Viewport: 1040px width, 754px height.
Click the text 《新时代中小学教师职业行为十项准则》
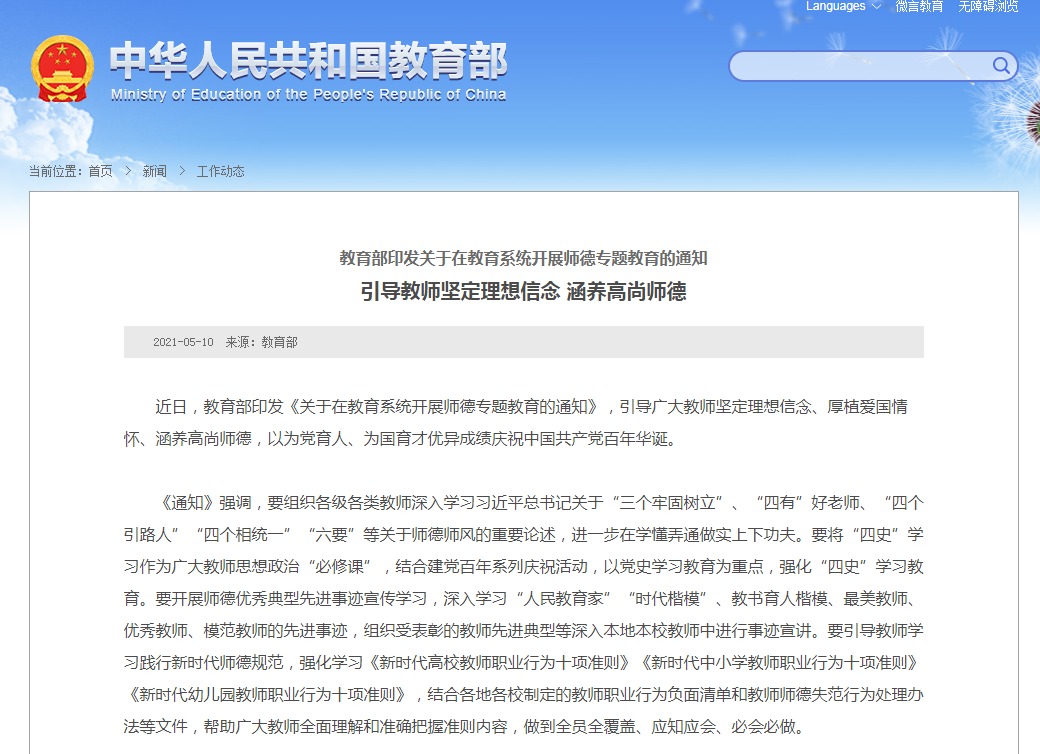pos(779,662)
